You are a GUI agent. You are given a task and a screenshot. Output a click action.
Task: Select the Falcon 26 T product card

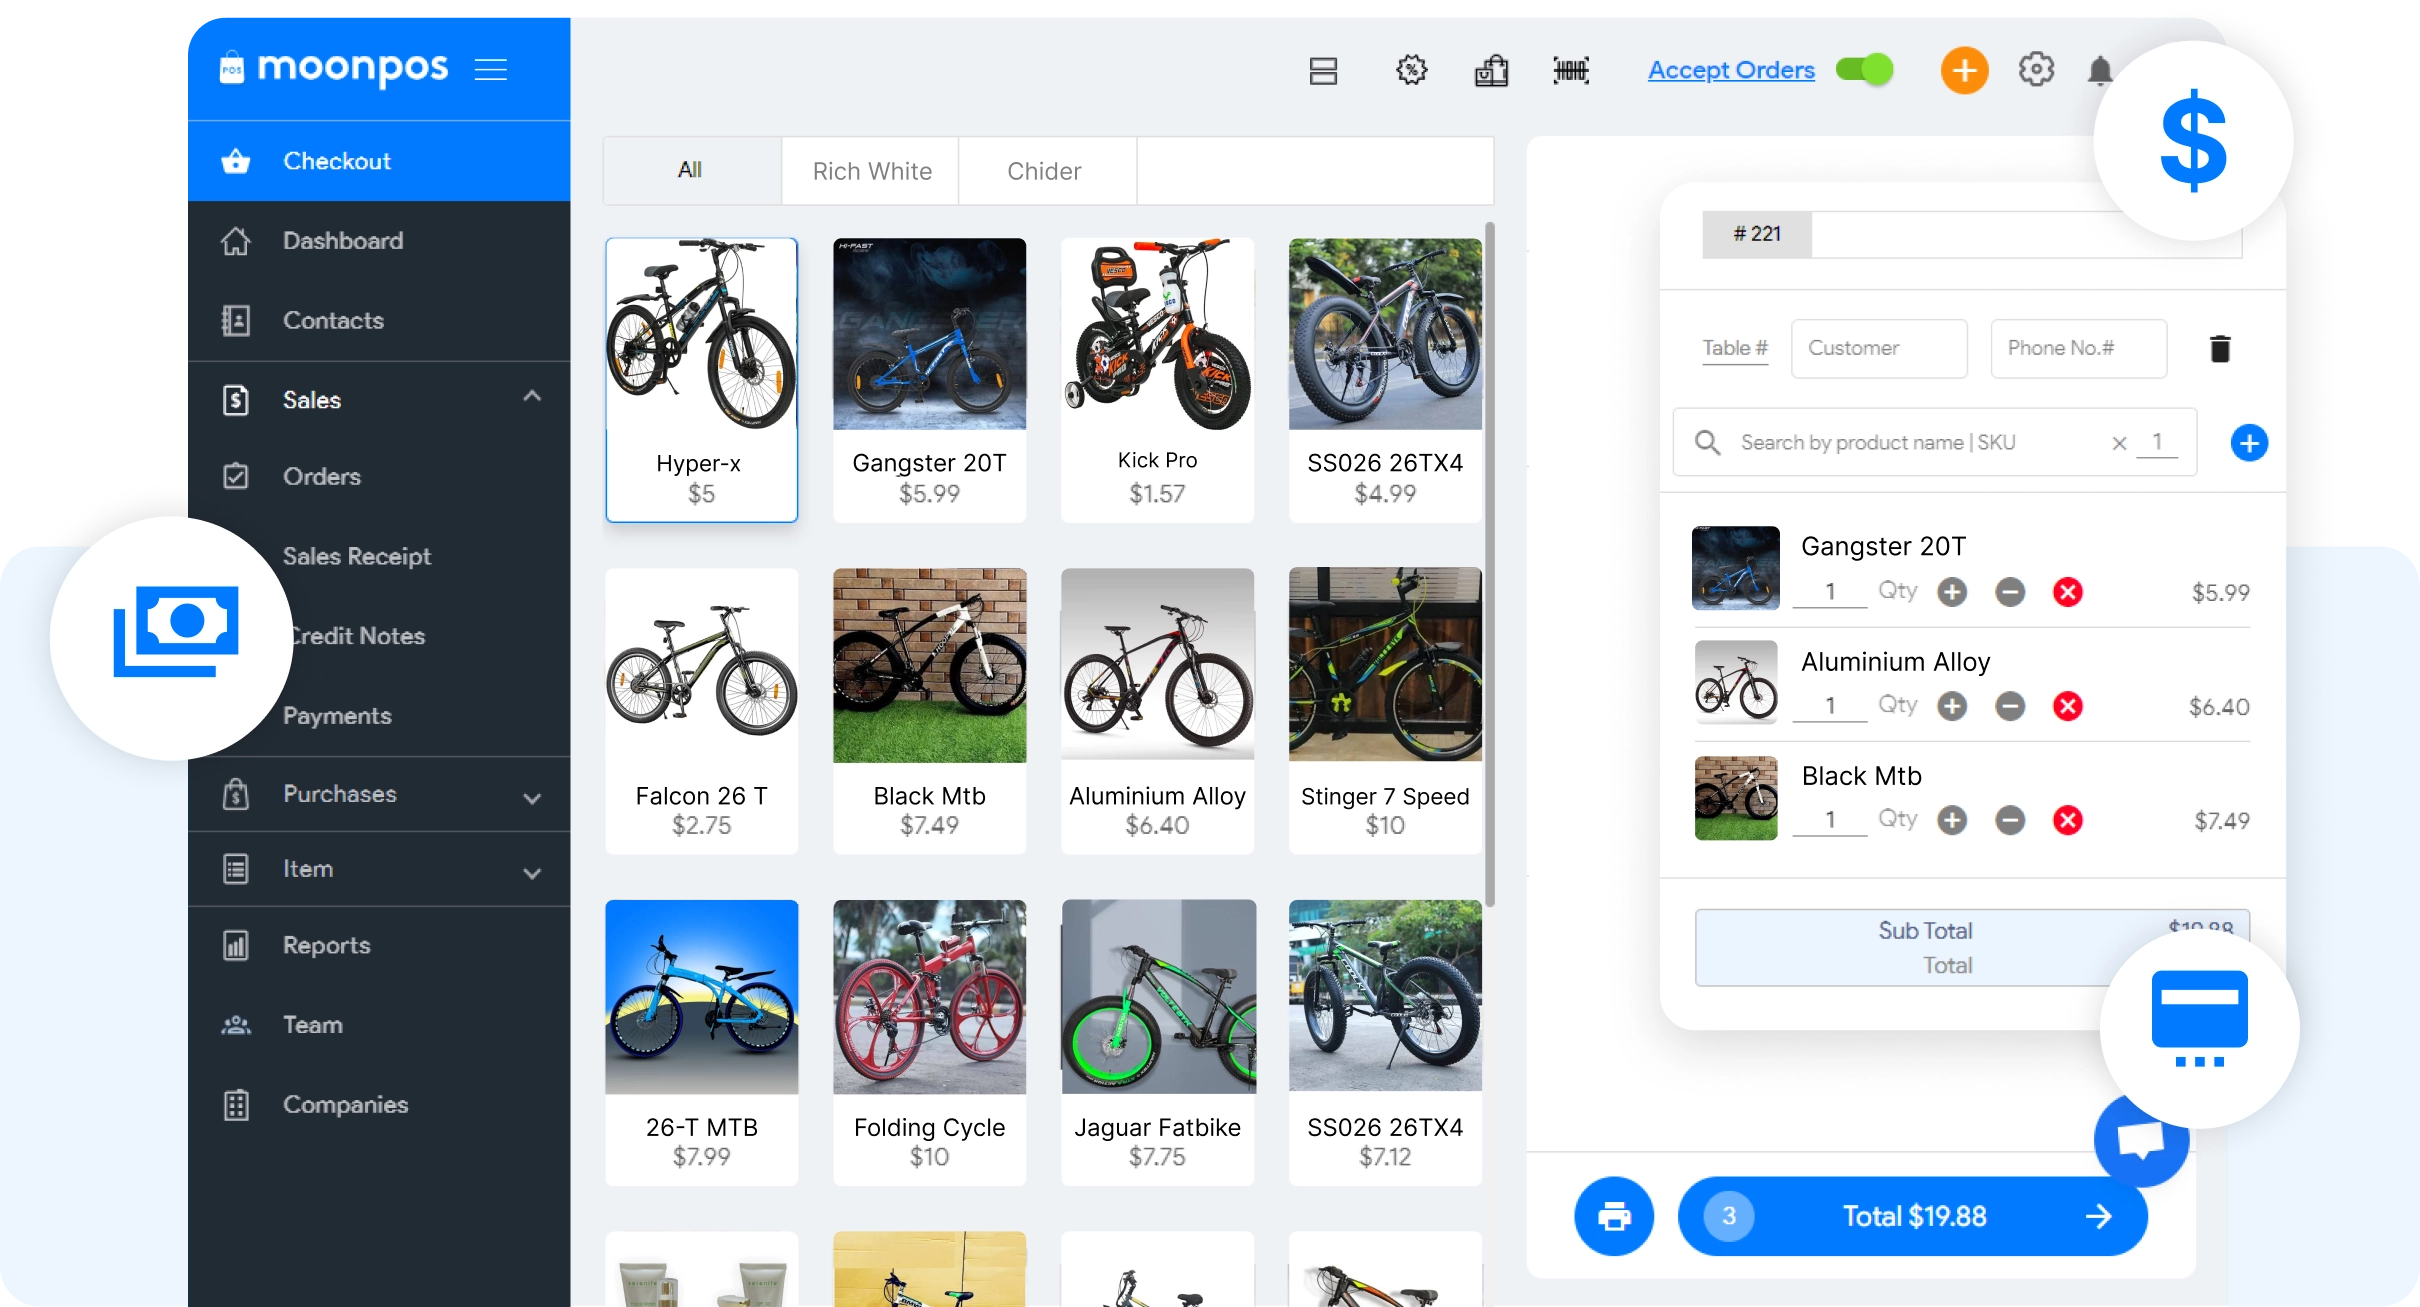click(701, 710)
